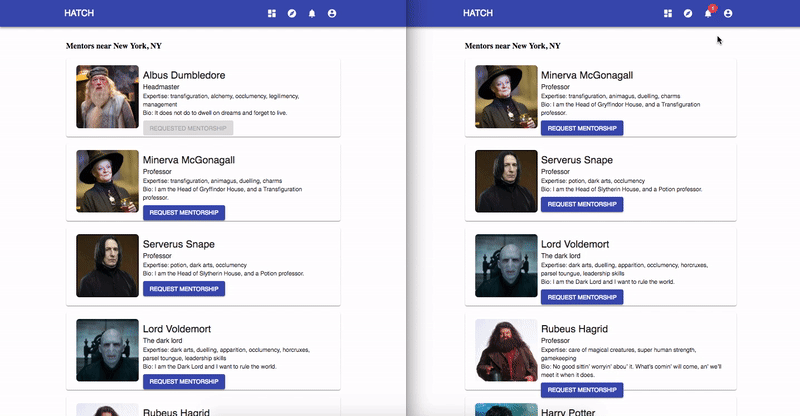Screen dimensions: 800x416
Task: Click Snape's expertise line in right window
Action: (x=593, y=181)
